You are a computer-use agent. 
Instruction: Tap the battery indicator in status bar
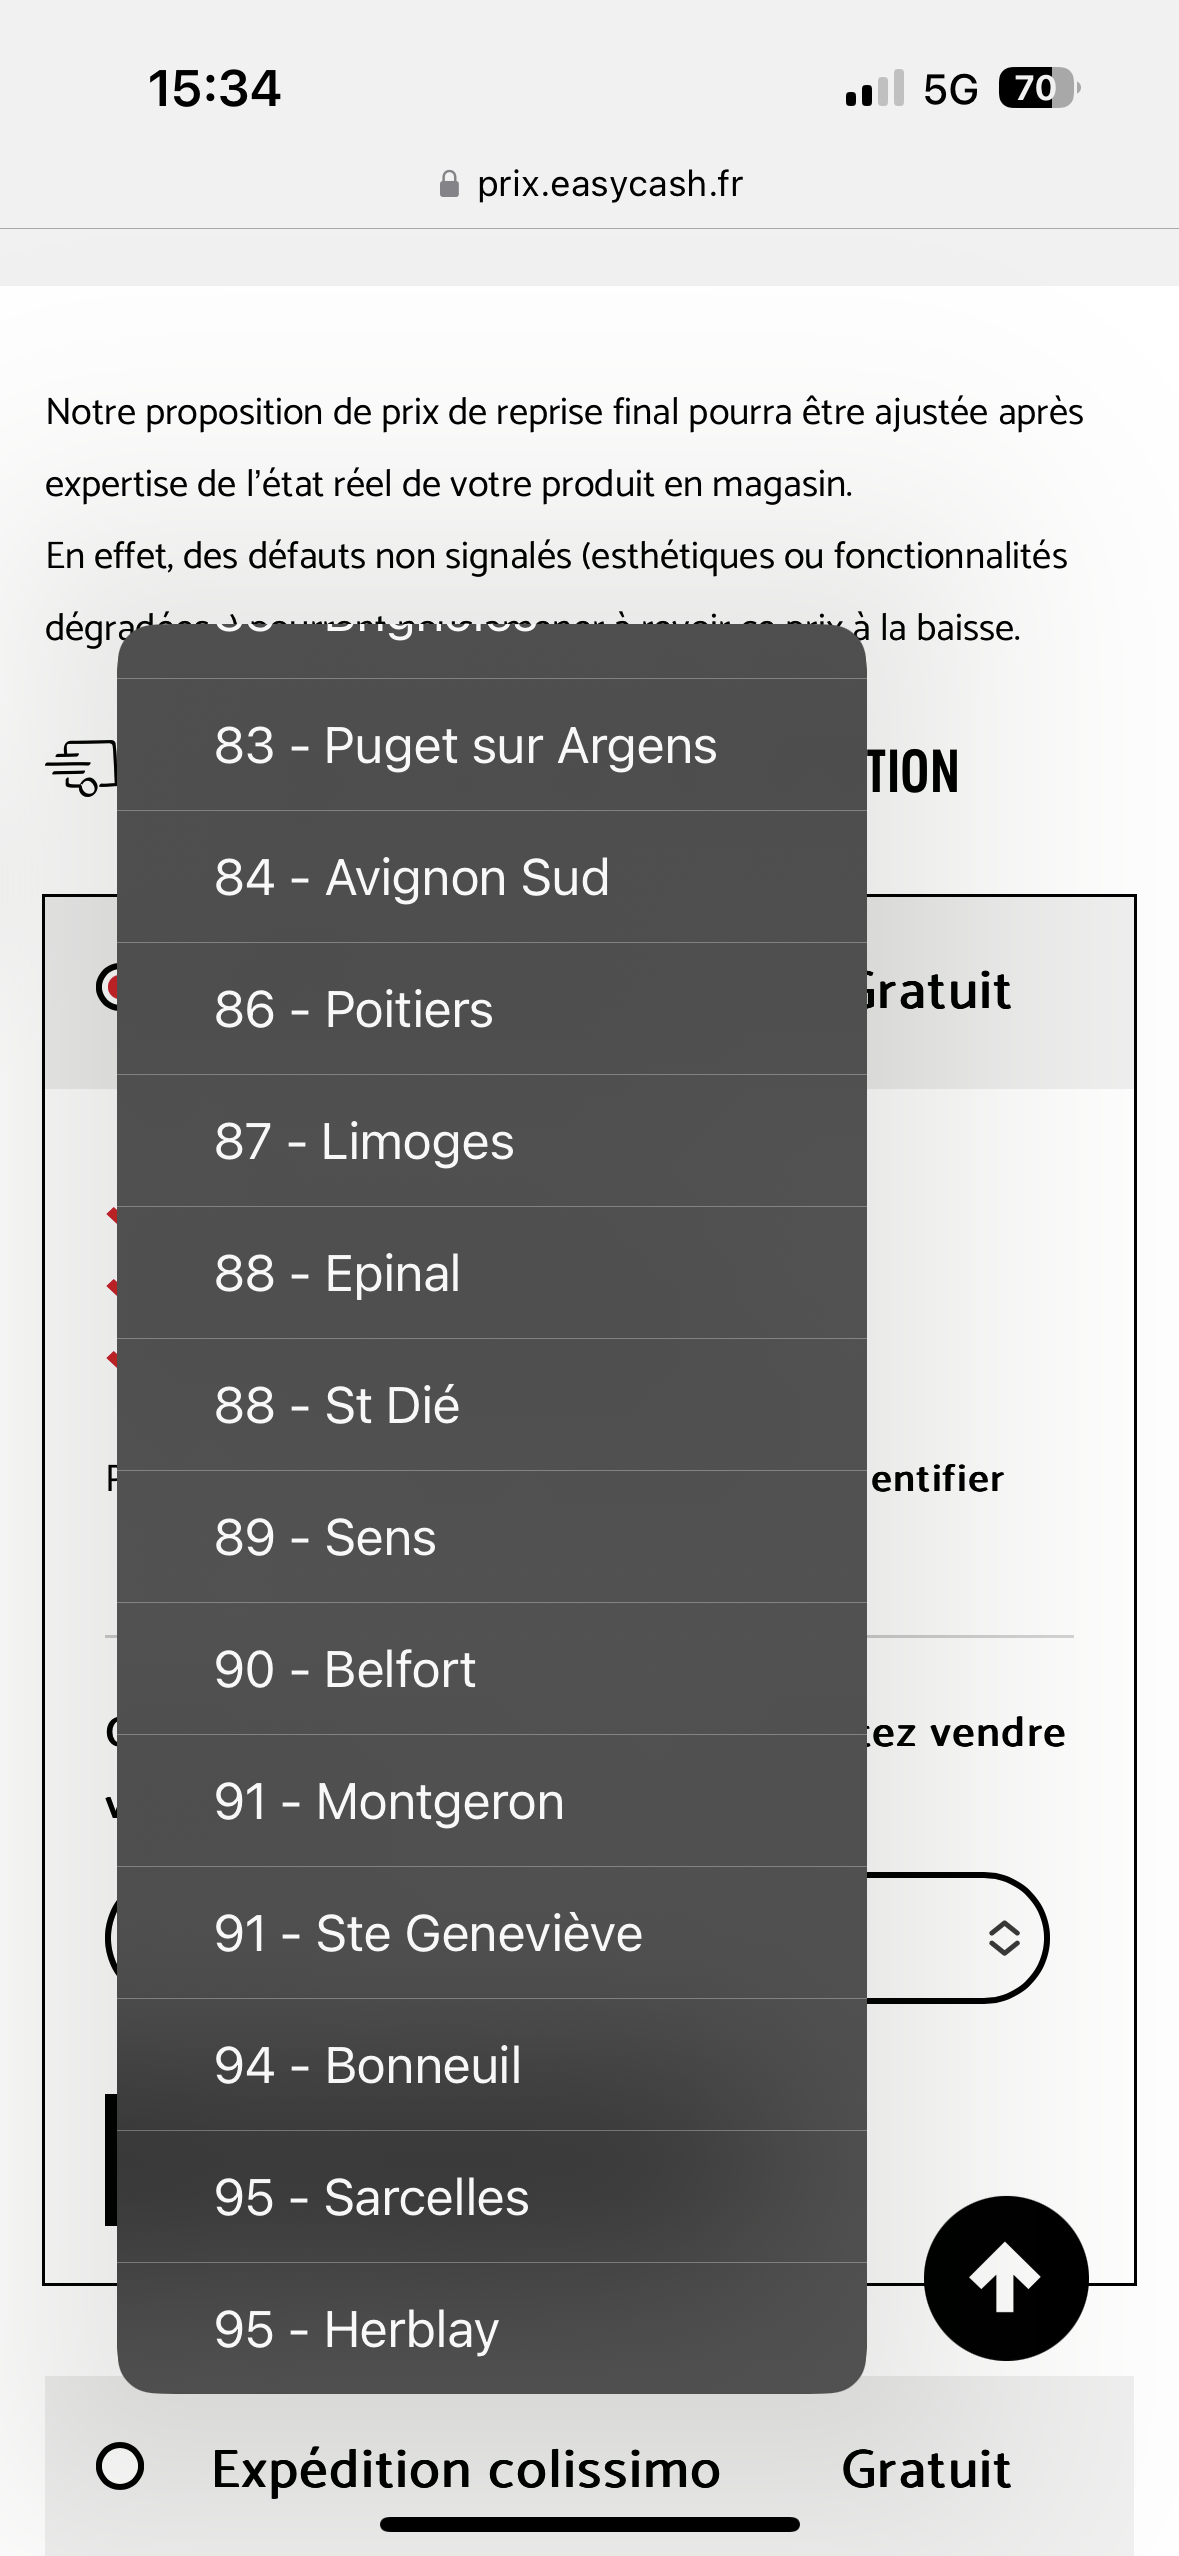(1039, 88)
